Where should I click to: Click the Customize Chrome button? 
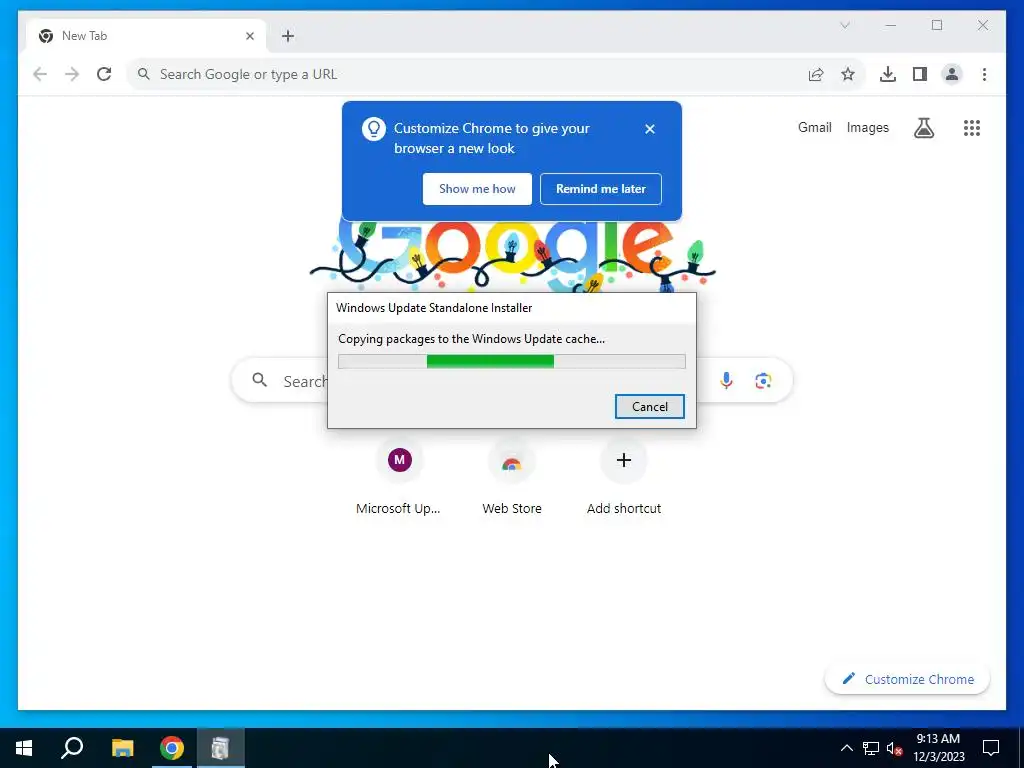pyautogui.click(x=907, y=679)
